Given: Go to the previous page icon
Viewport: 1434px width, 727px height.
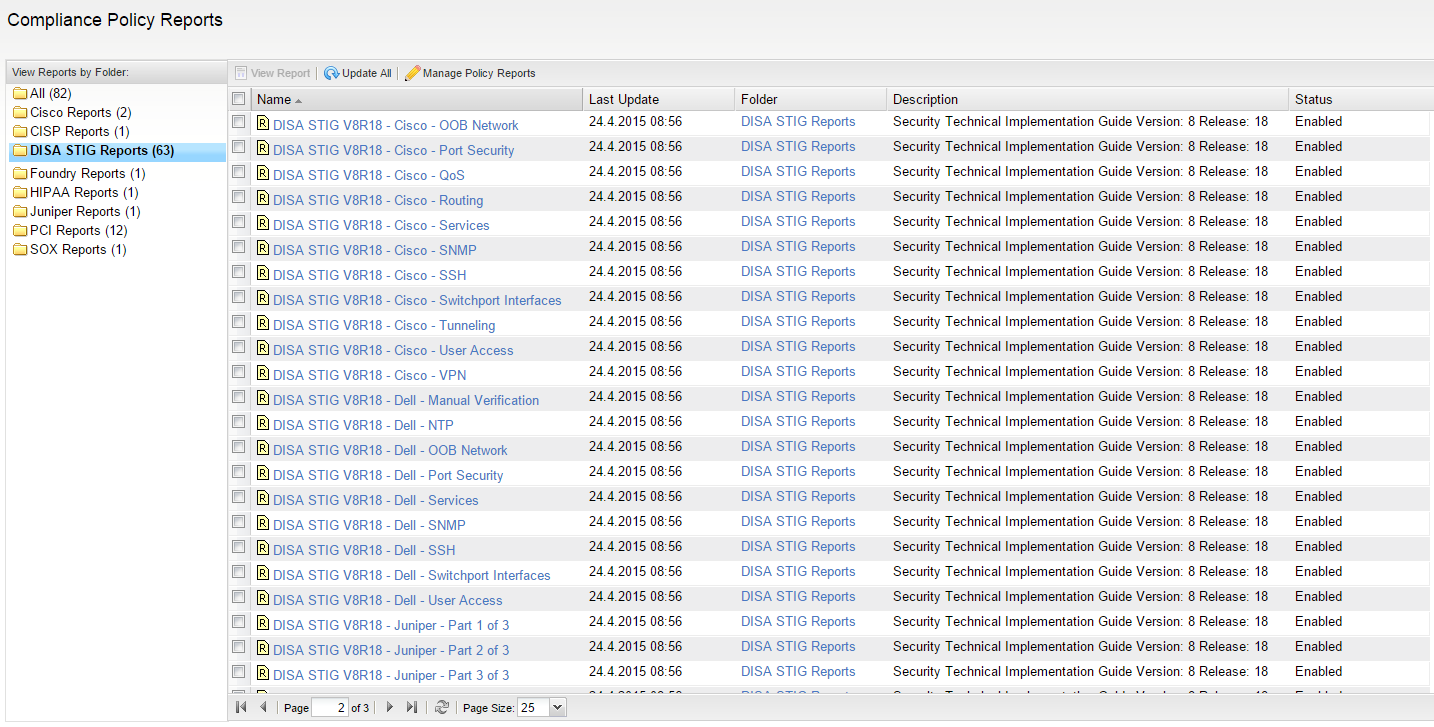Looking at the screenshot, I should 264,707.
